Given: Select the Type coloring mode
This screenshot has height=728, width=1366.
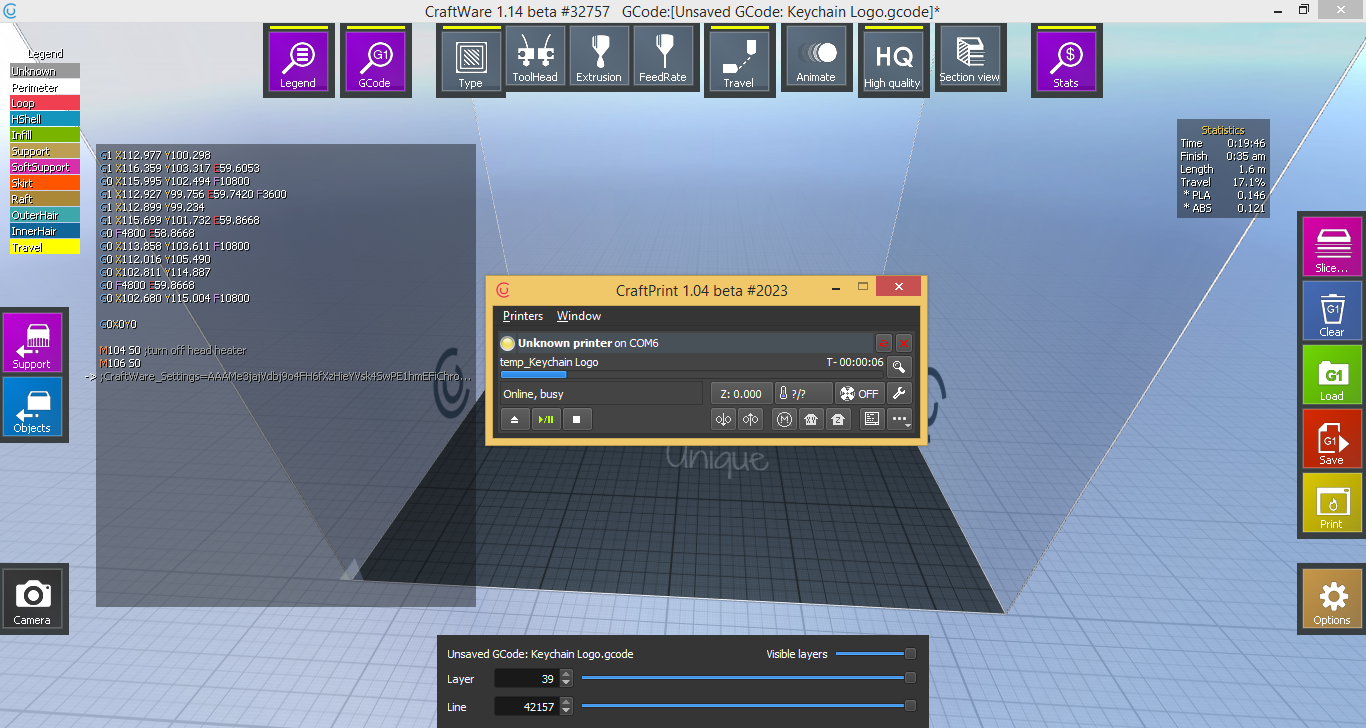Looking at the screenshot, I should point(470,61).
